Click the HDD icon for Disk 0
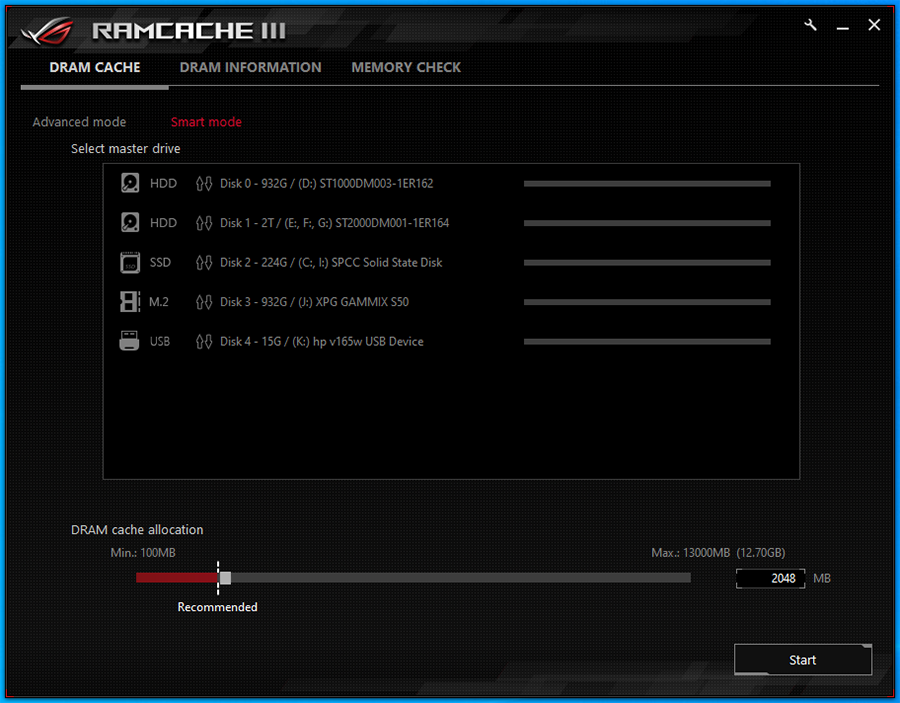The height and width of the screenshot is (703, 900). (130, 183)
